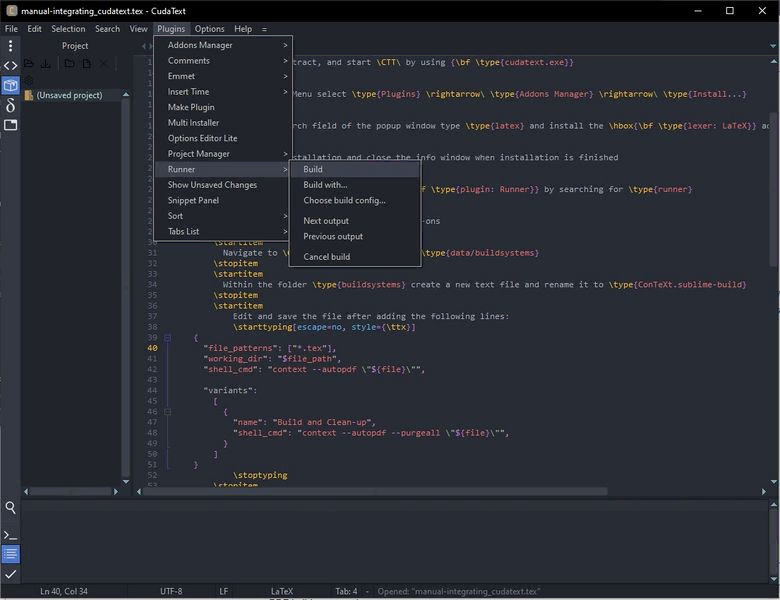Change the LF line endings in status bar
The height and width of the screenshot is (600, 780).
click(224, 591)
